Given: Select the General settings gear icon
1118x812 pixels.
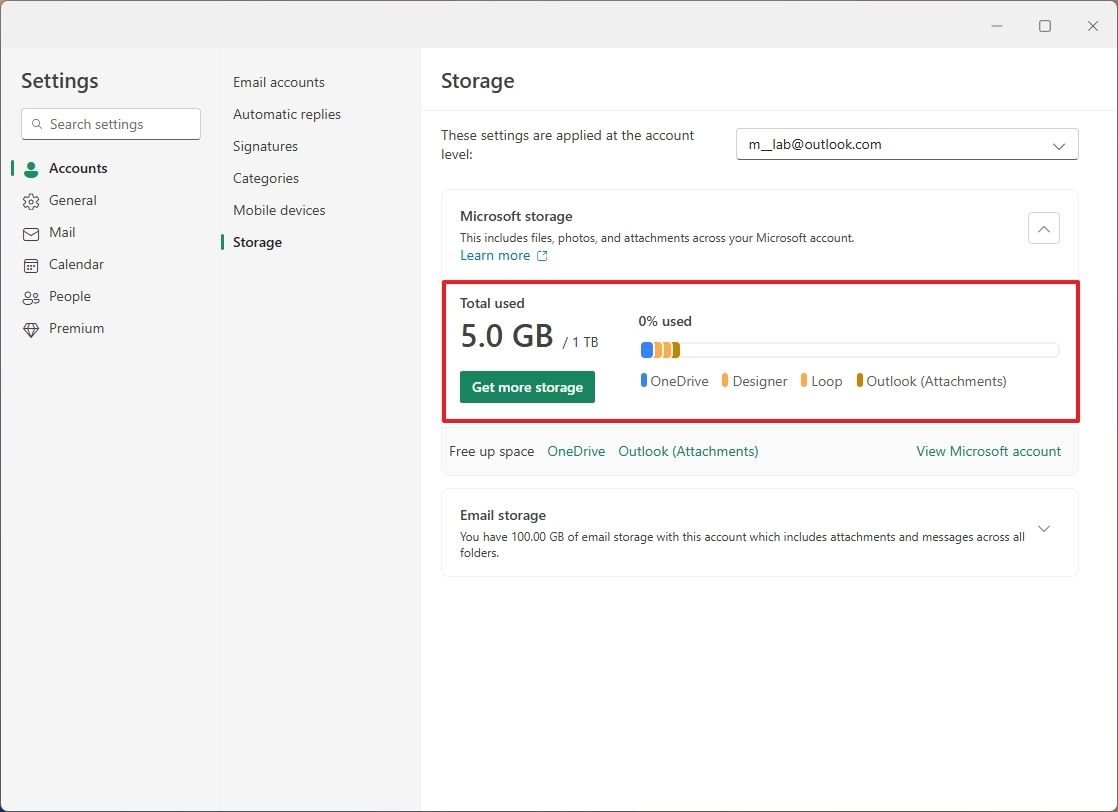Looking at the screenshot, I should click(x=33, y=200).
